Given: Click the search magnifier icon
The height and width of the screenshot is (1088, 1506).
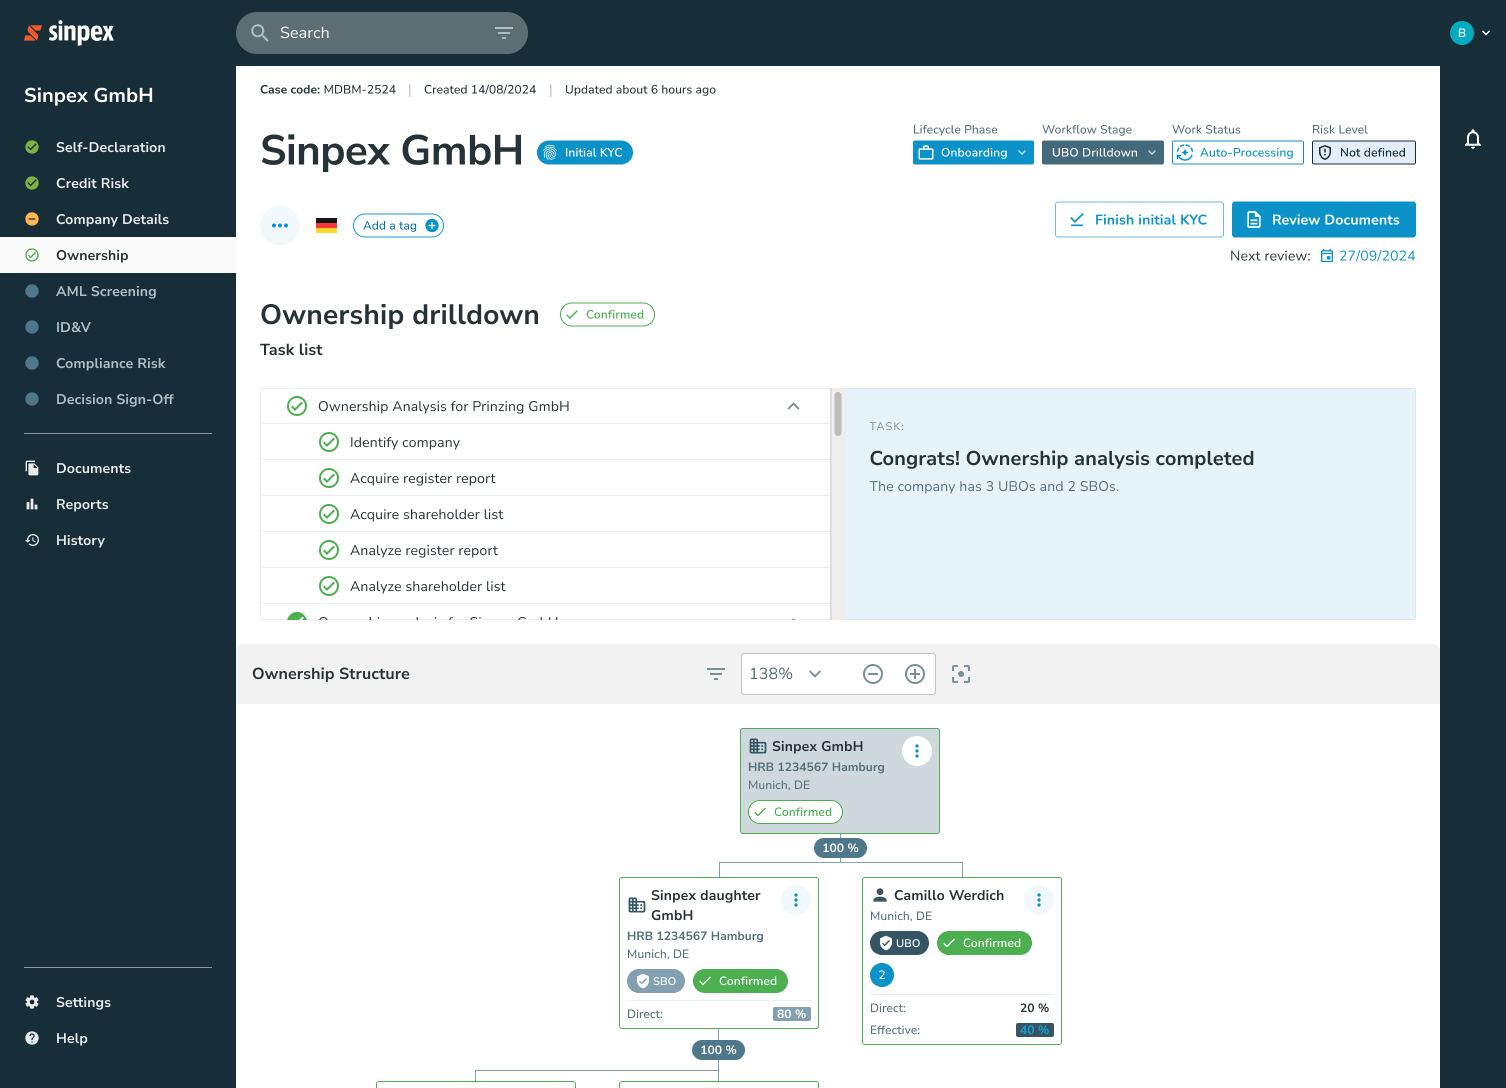Looking at the screenshot, I should point(260,33).
